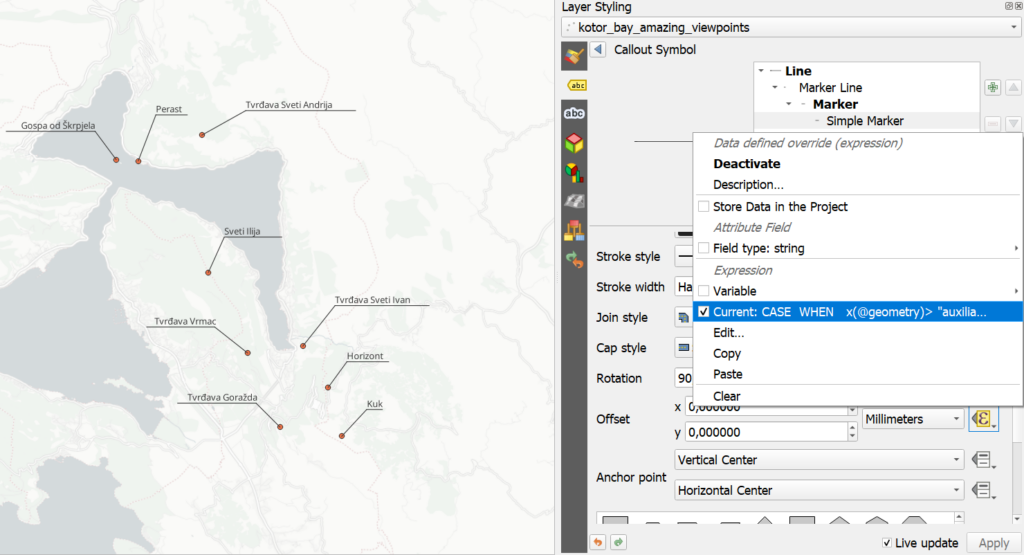Screen dimensions: 1024x555
Task: Toggle Store Data in the Project checkbox
Action: click(703, 206)
